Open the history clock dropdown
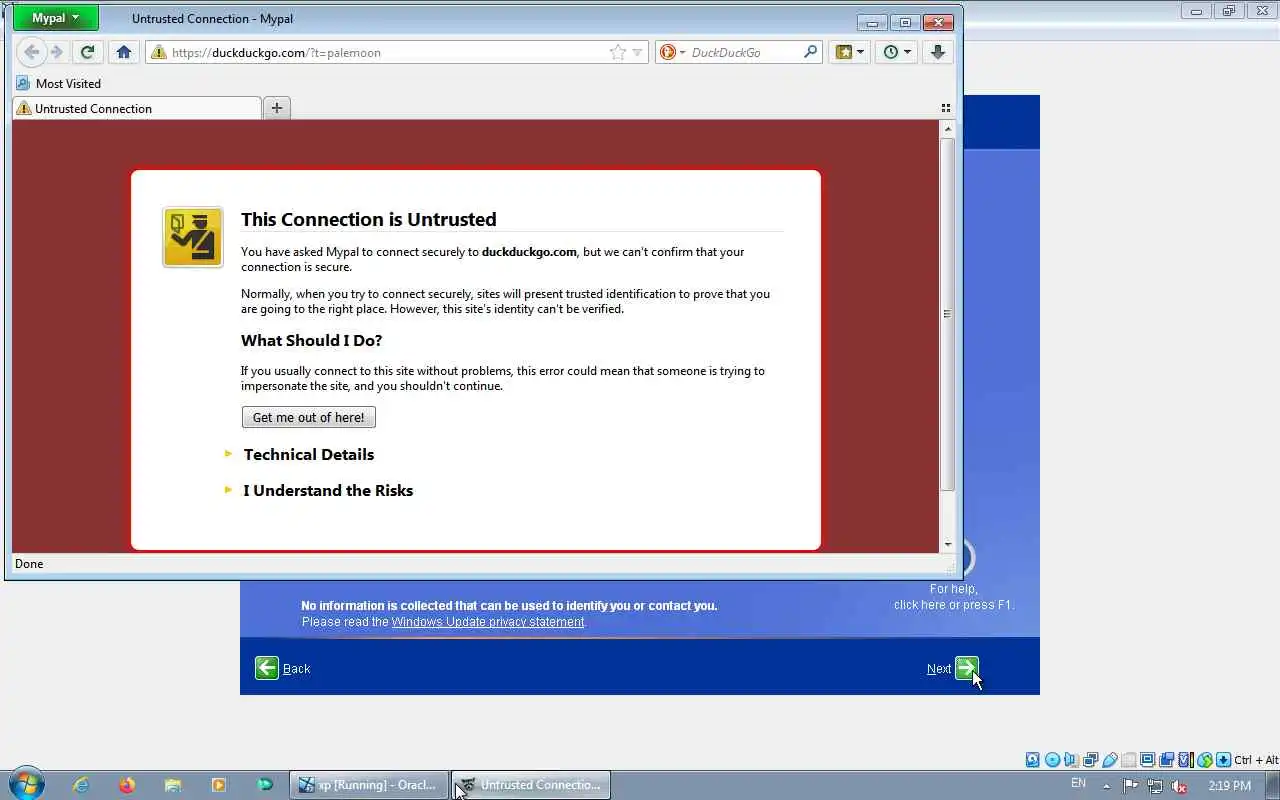The image size is (1280, 800). pos(897,52)
